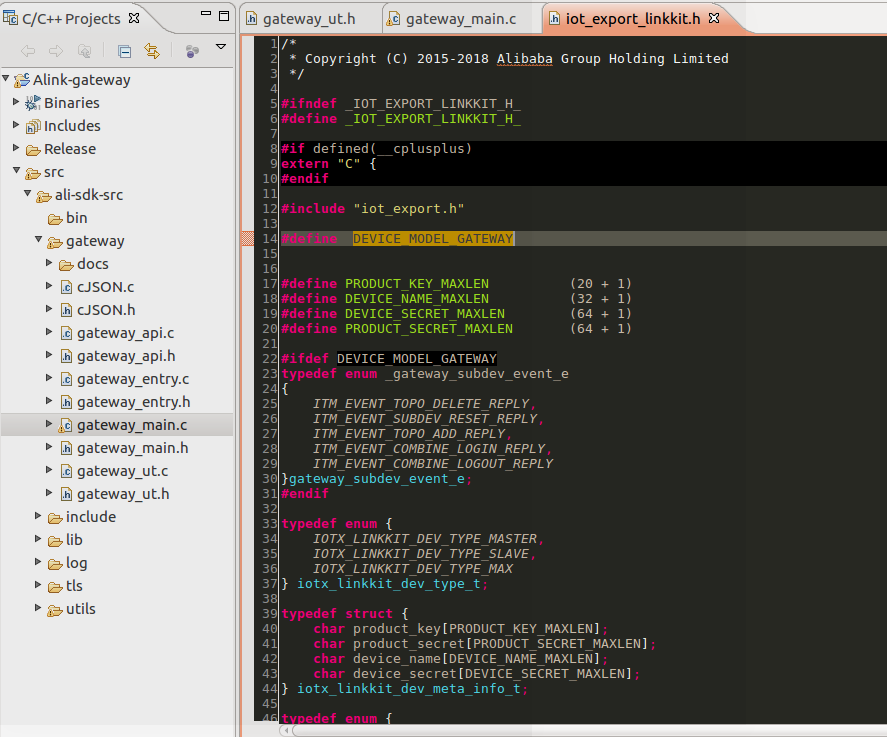
Task: Expand the docs folder
Action: click(x=49, y=262)
